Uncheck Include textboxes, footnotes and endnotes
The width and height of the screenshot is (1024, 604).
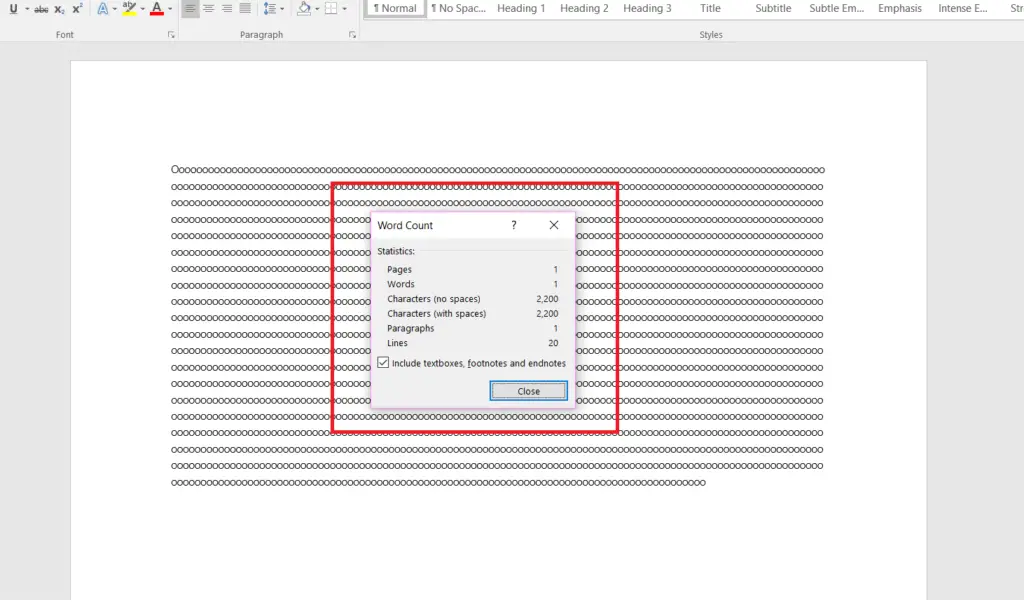[383, 363]
